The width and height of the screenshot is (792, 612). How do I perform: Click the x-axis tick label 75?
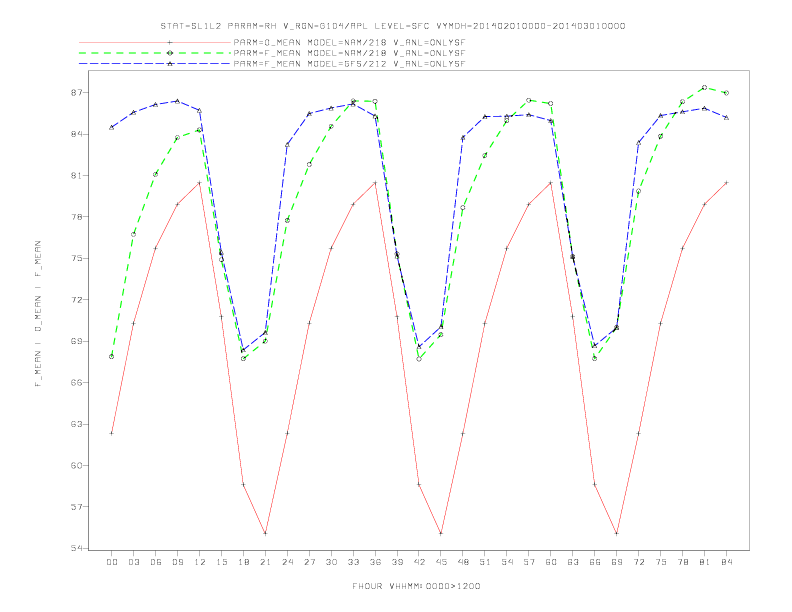[x=661, y=562]
